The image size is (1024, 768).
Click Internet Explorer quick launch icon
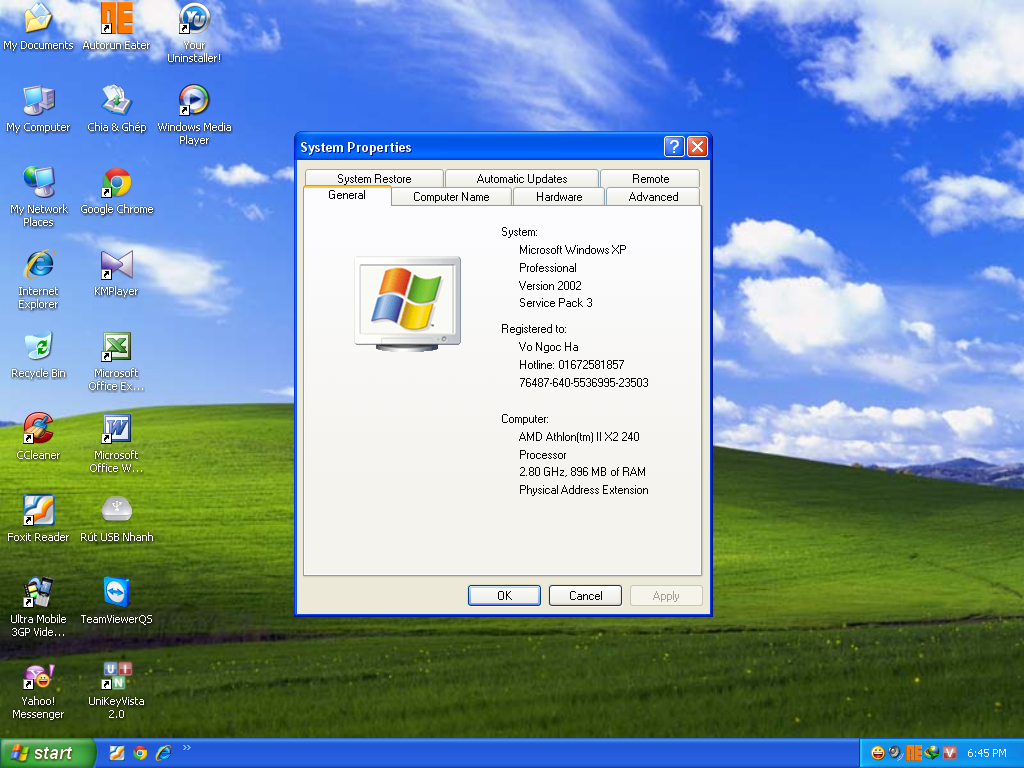pyautogui.click(x=163, y=753)
